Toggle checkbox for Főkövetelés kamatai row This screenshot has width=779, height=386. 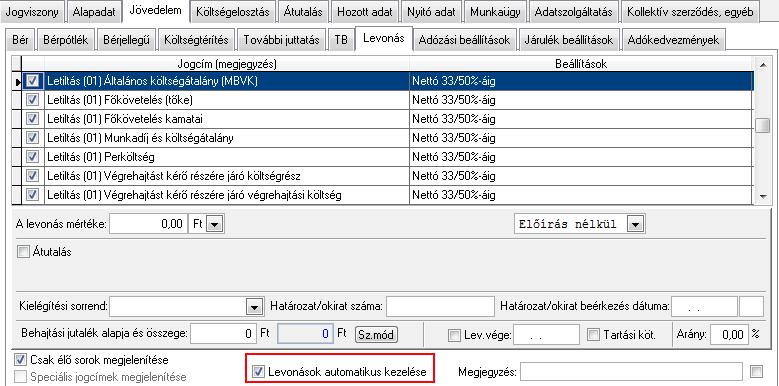33,119
